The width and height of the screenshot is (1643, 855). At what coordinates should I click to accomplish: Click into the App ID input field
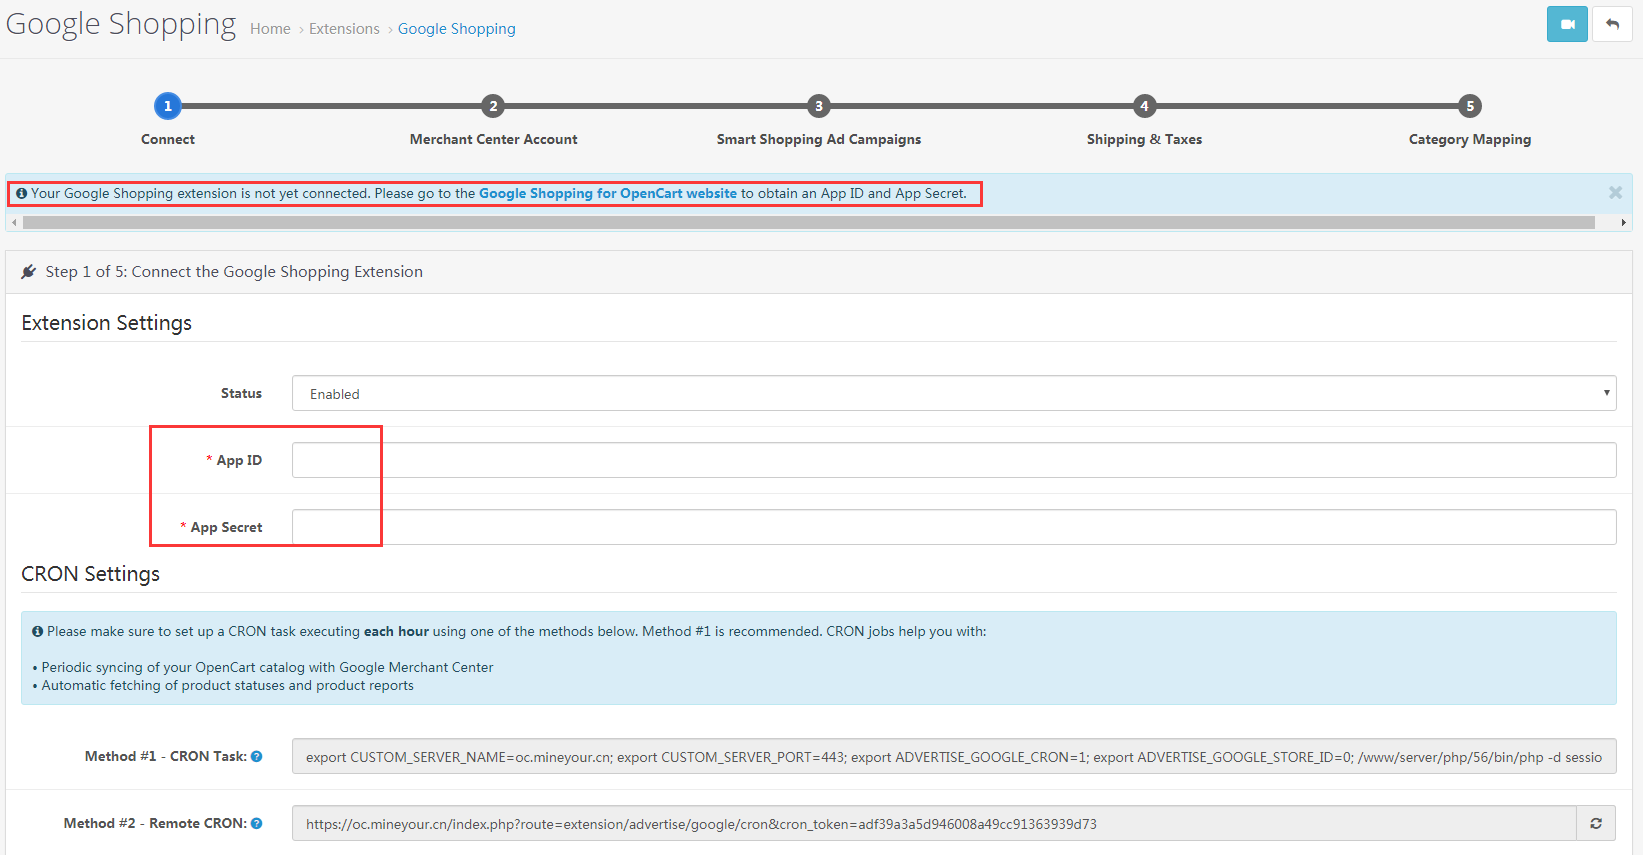[954, 460]
